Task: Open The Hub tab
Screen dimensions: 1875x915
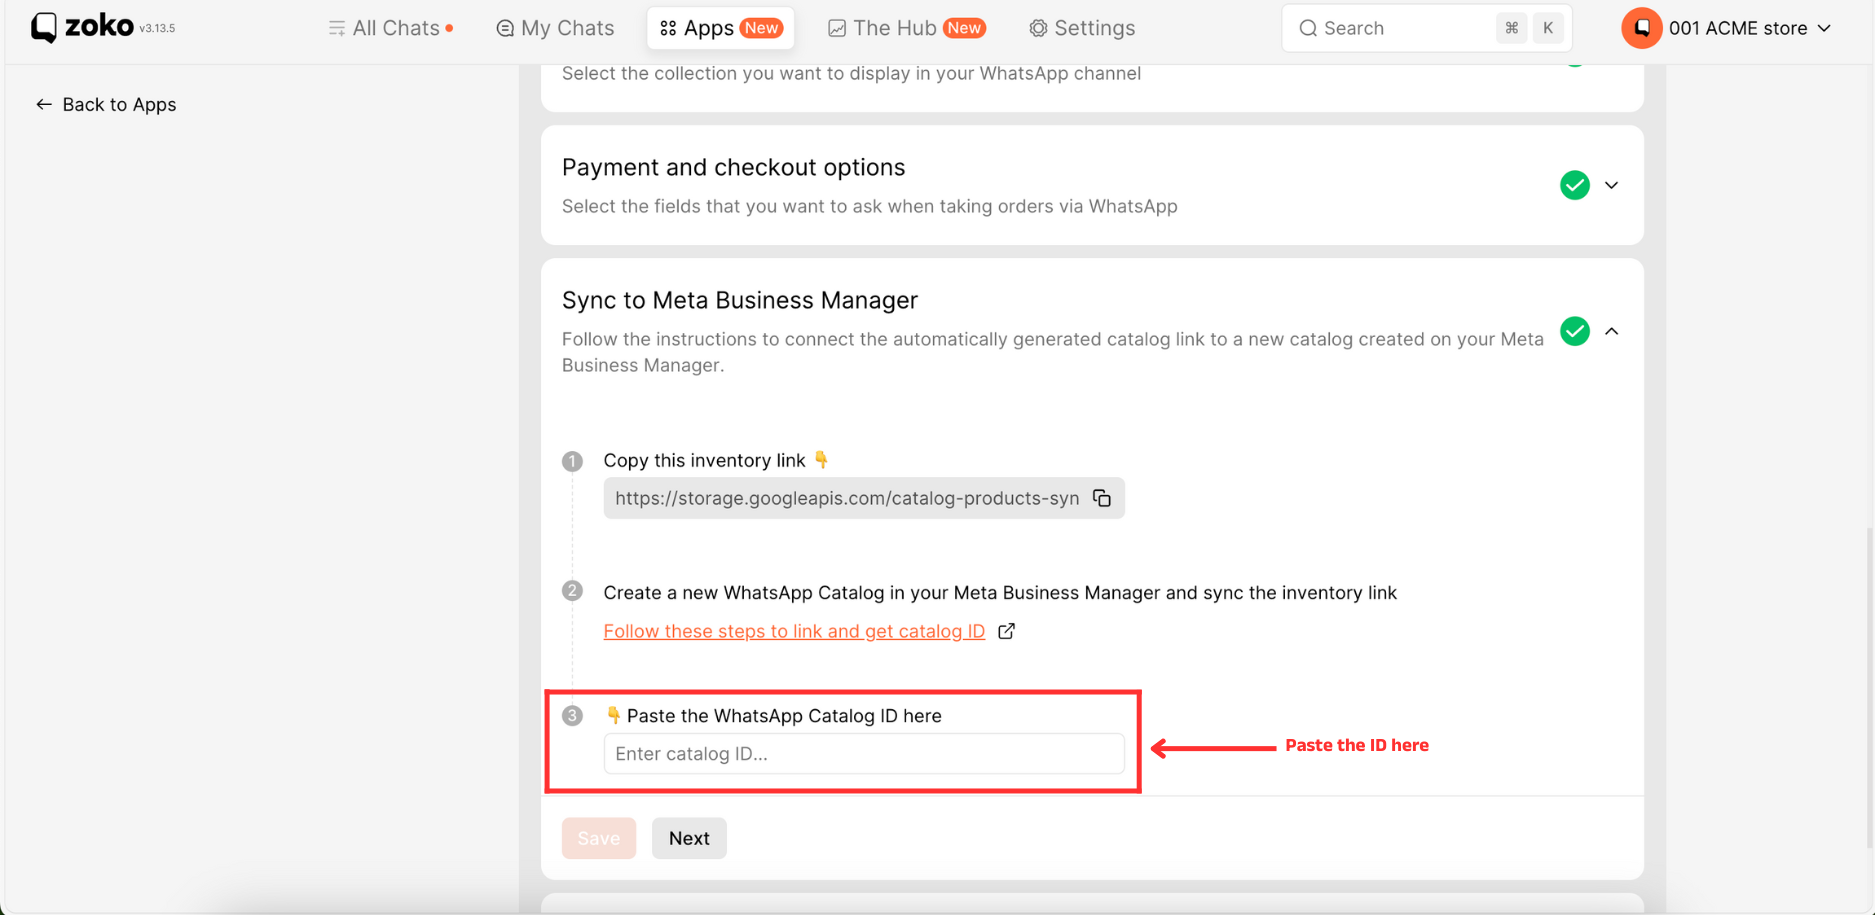Action: pos(907,28)
